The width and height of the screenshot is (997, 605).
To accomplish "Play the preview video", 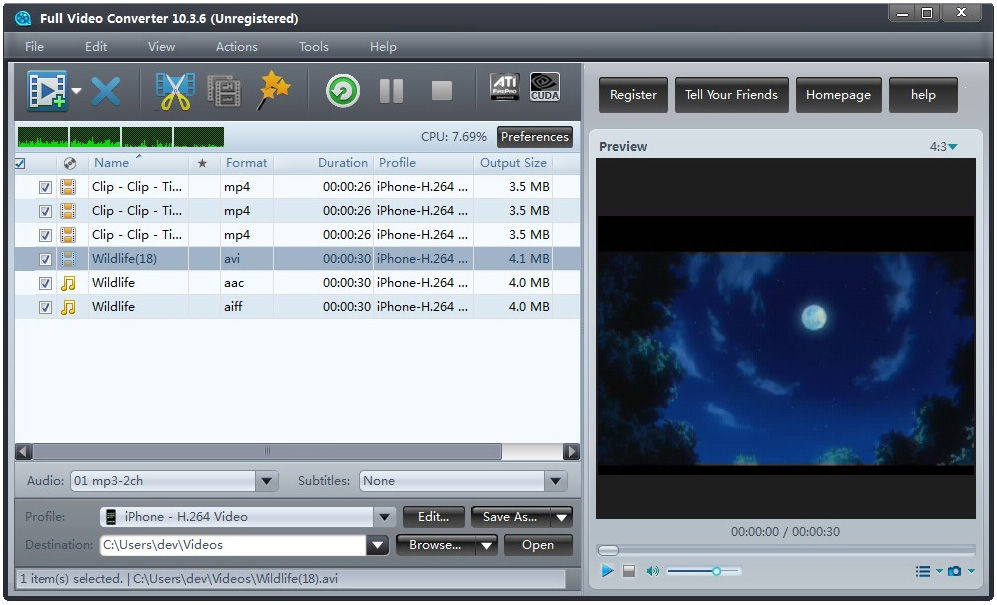I will point(607,571).
